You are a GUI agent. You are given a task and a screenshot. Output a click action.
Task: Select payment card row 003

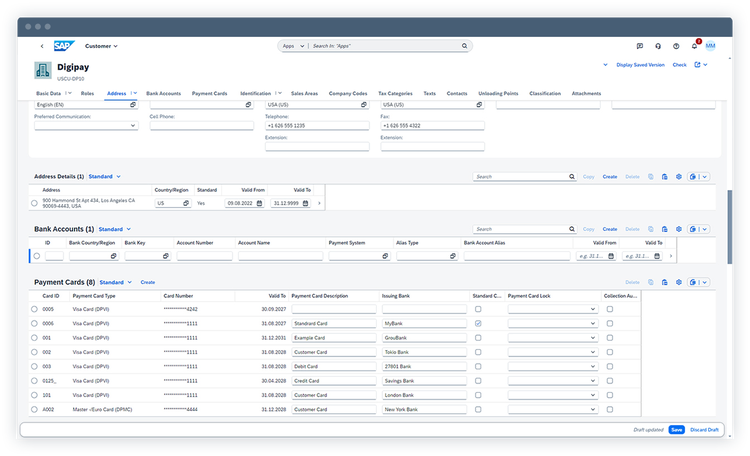coord(34,367)
